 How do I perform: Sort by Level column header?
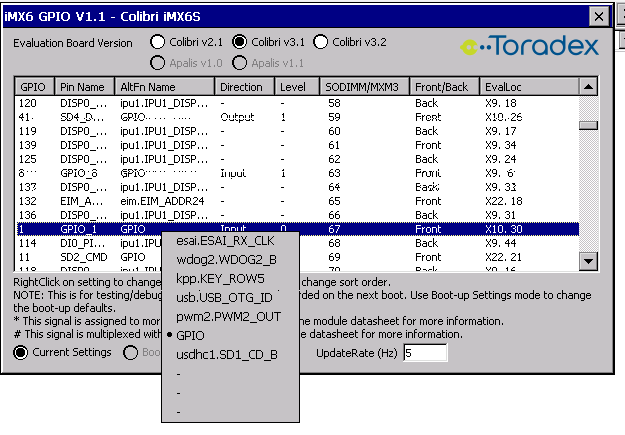click(297, 87)
